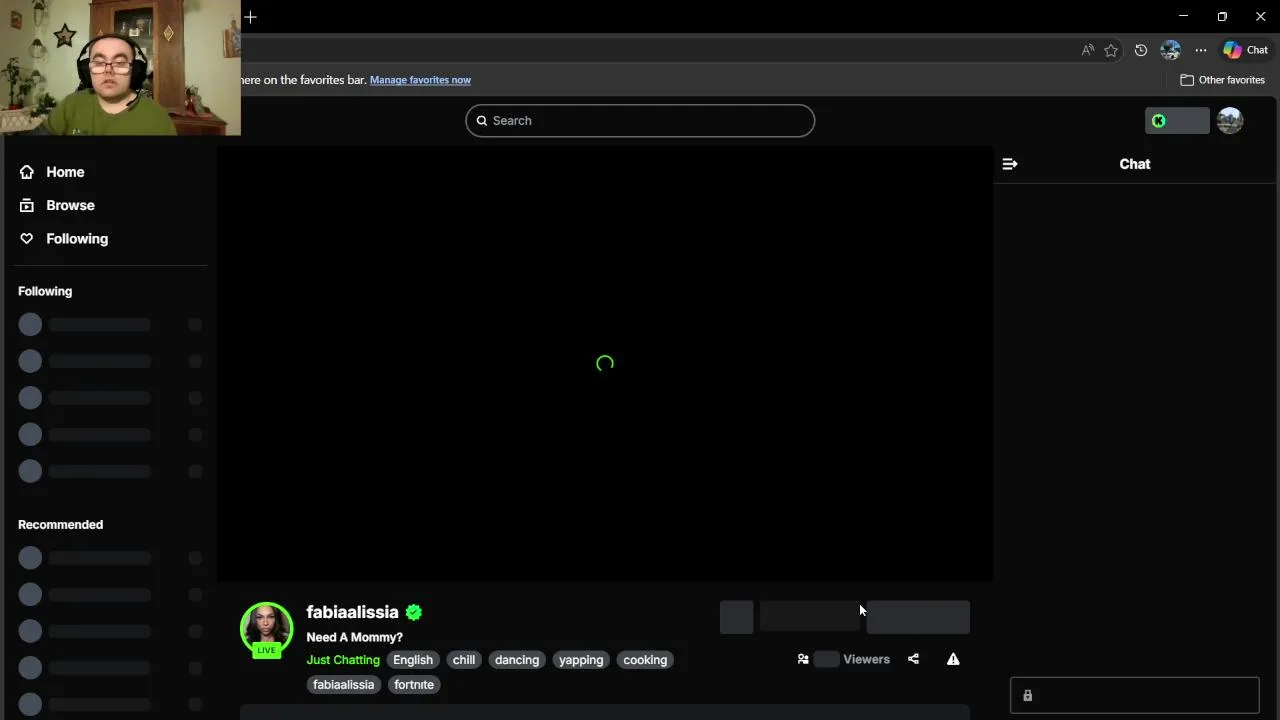This screenshot has width=1280, height=720.
Task: Click the viewers people icon
Action: pyautogui.click(x=803, y=659)
